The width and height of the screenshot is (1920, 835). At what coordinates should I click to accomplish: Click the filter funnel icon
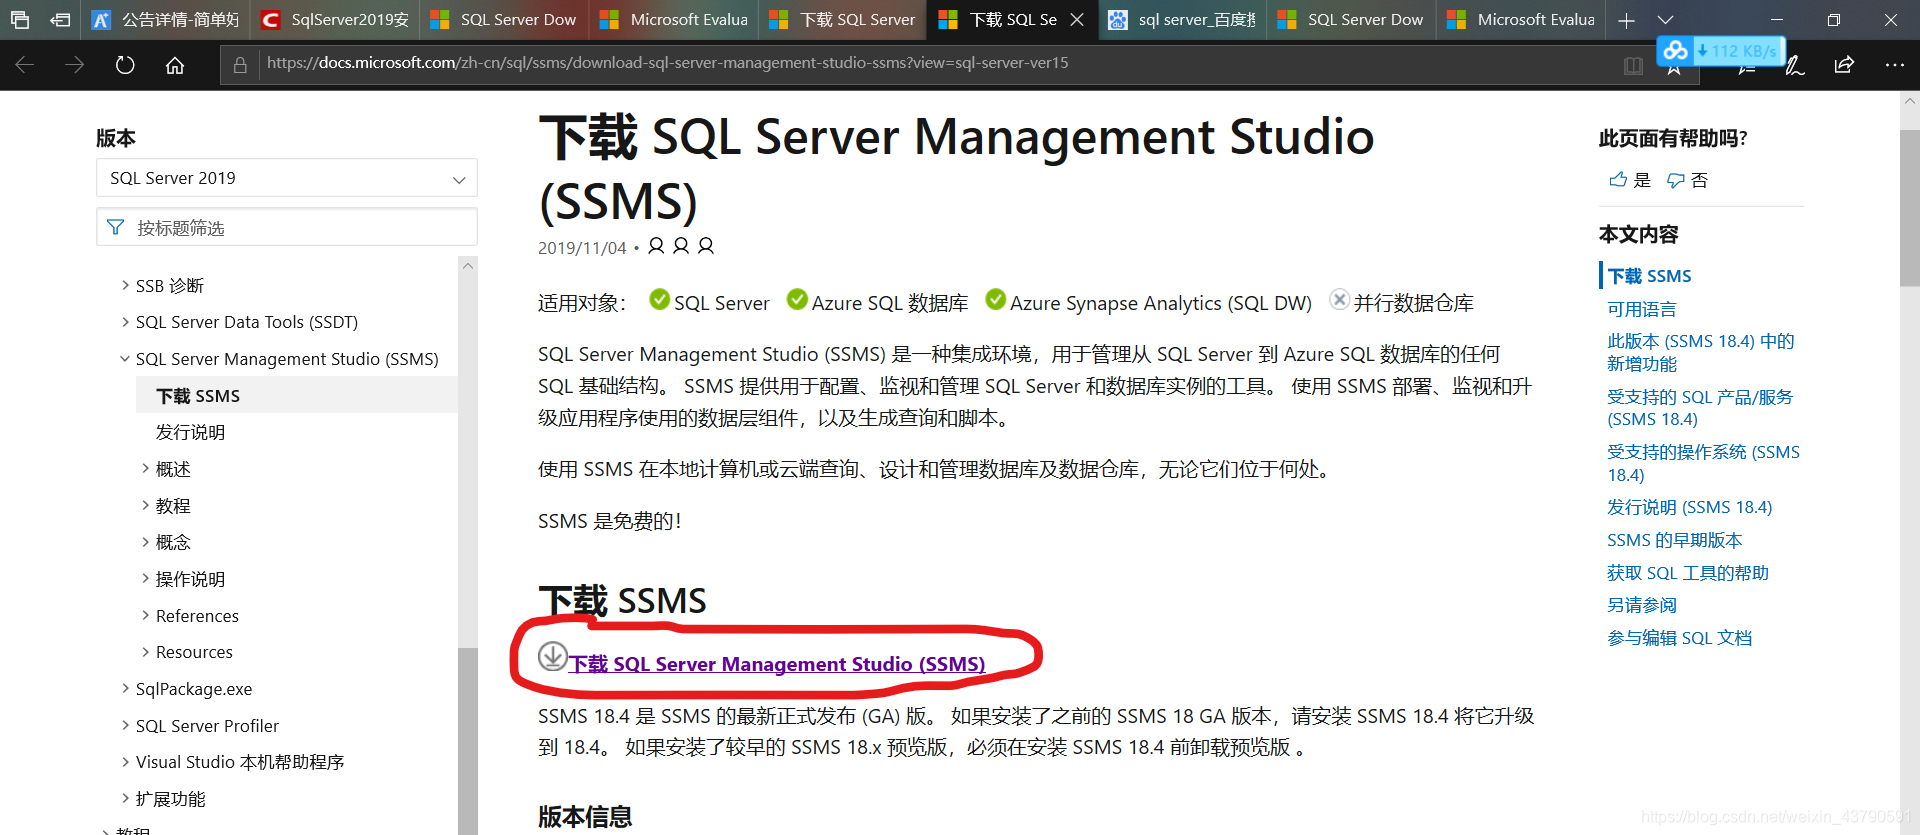coord(116,228)
